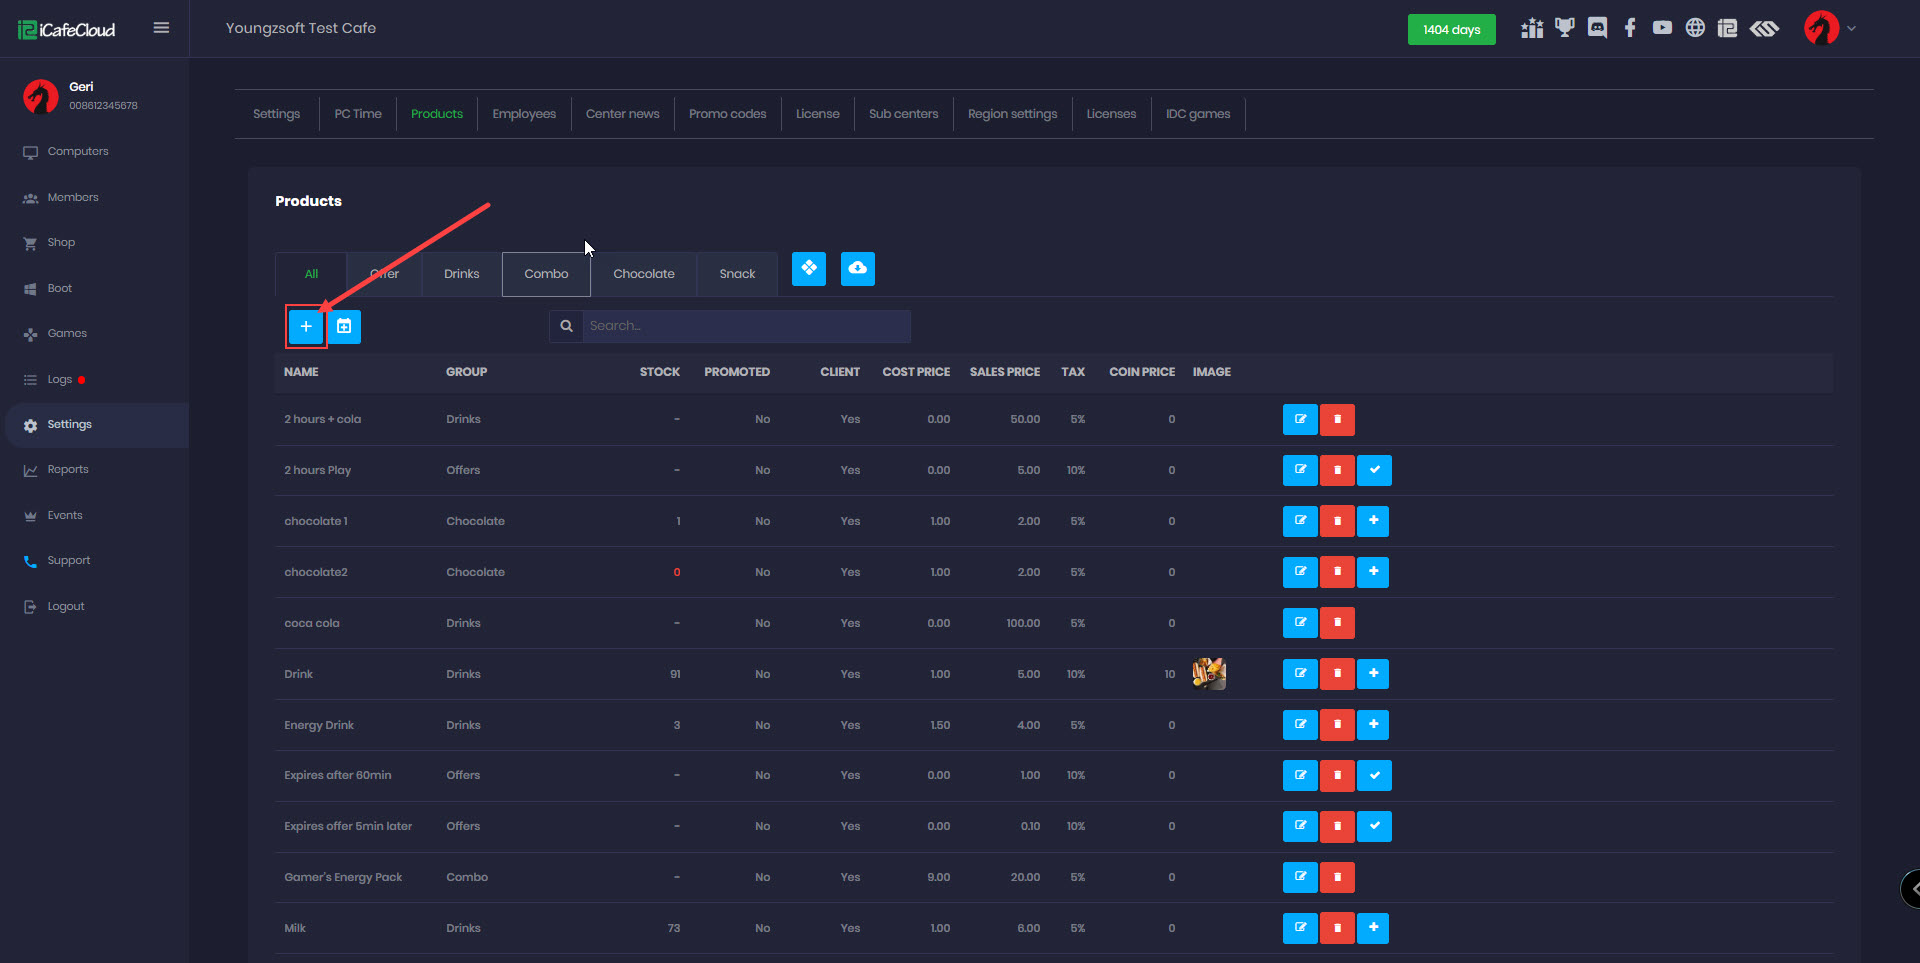Click the 1404 days license button
1920x963 pixels.
(1451, 30)
